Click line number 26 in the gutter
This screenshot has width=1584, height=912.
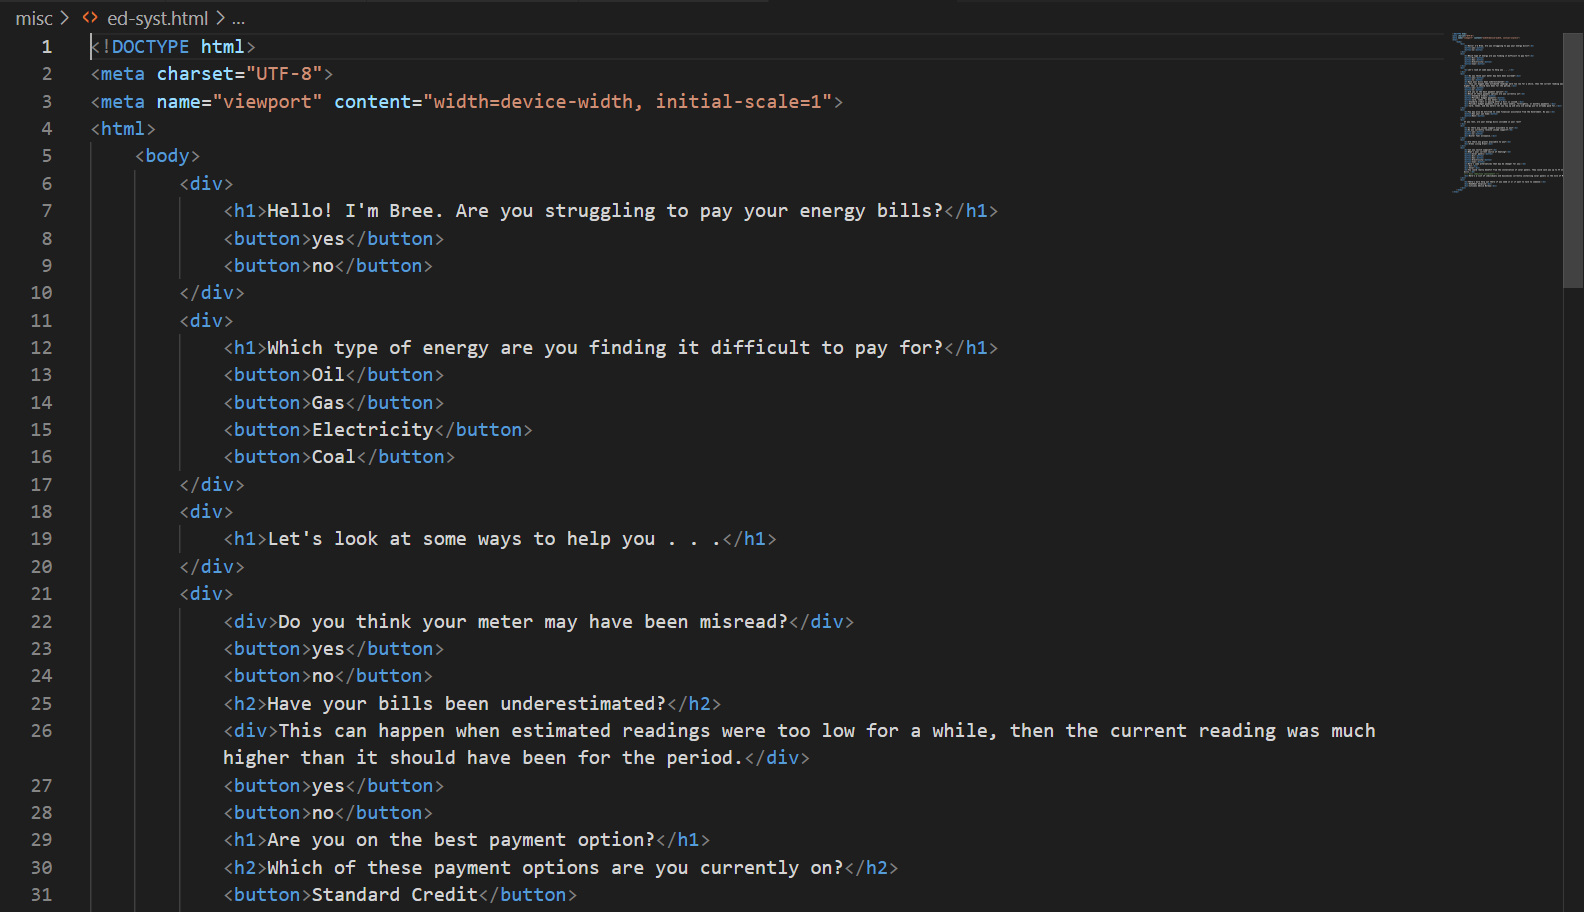[41, 731]
